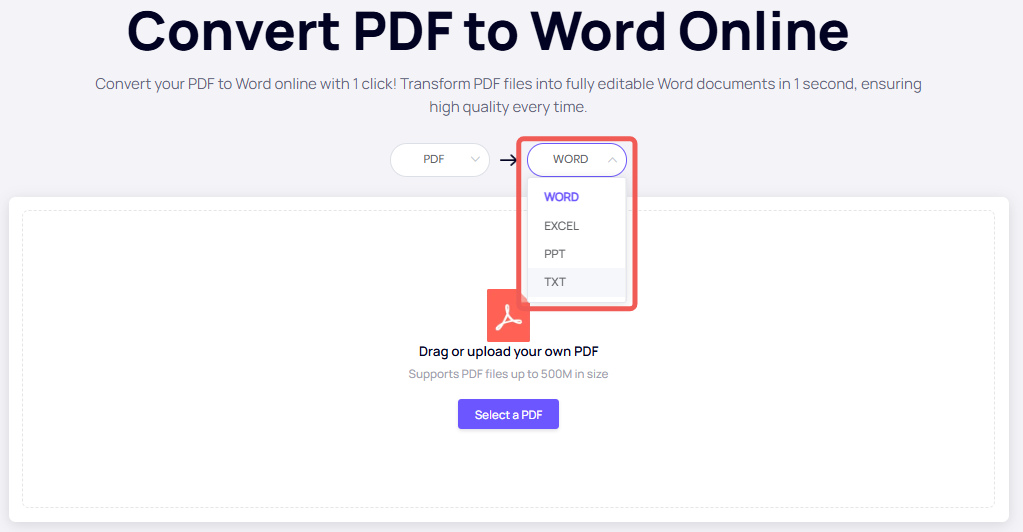1023x532 pixels.
Task: Click the PDF dropdown chevron arrow
Action: (x=475, y=159)
